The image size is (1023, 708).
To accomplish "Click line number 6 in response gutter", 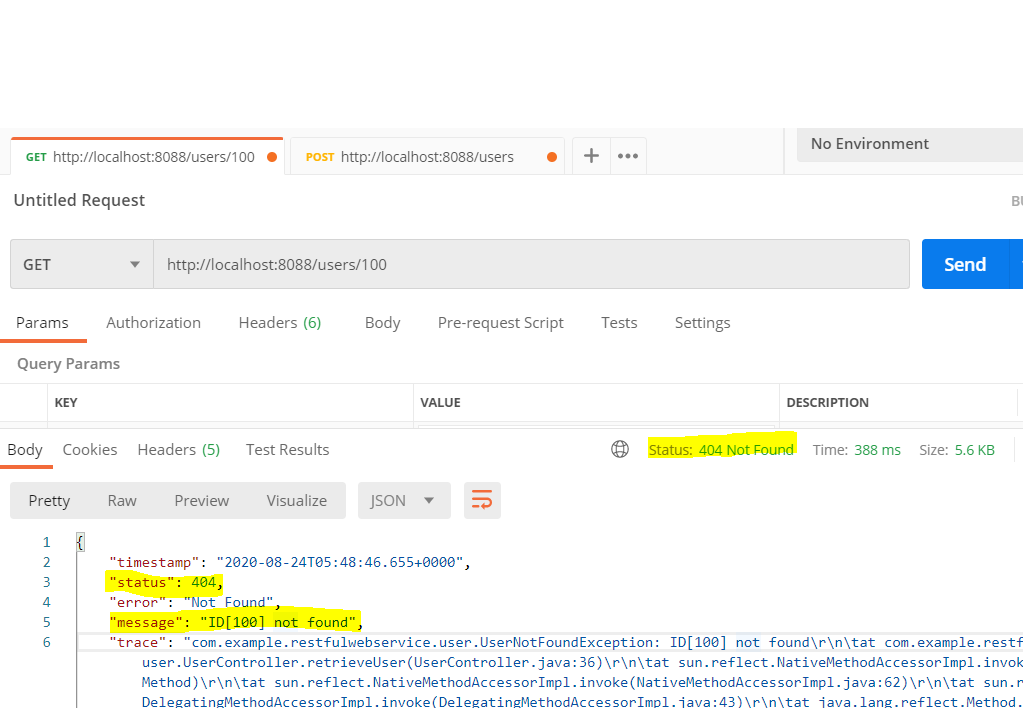I will 46,642.
